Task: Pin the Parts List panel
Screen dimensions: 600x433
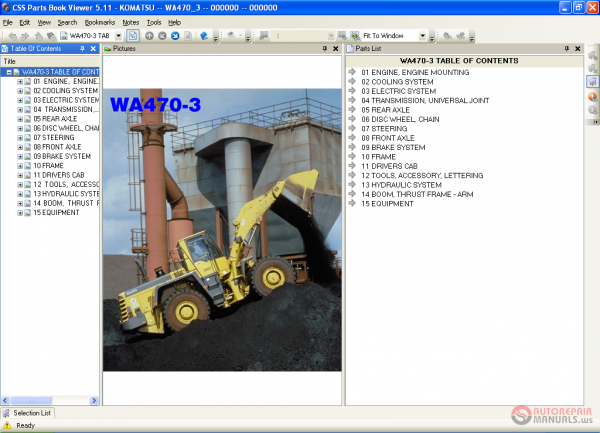Action: click(567, 49)
